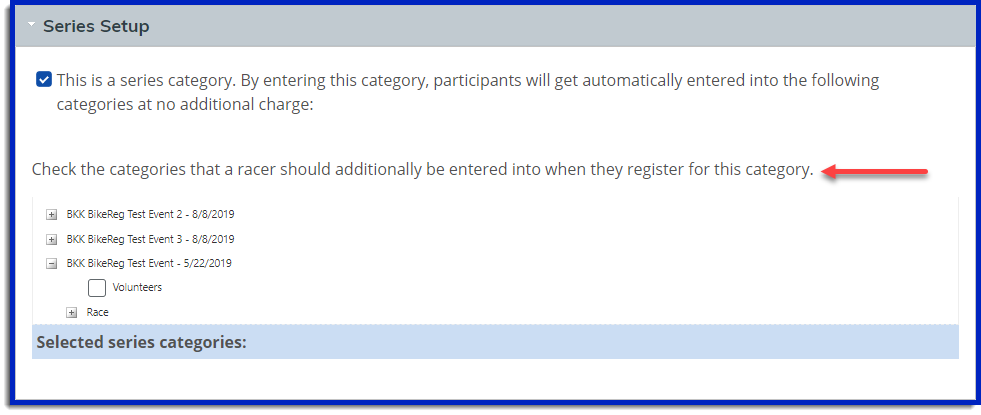Check the Volunteers checkbox
This screenshot has width=981, height=415.
pyautogui.click(x=97, y=288)
